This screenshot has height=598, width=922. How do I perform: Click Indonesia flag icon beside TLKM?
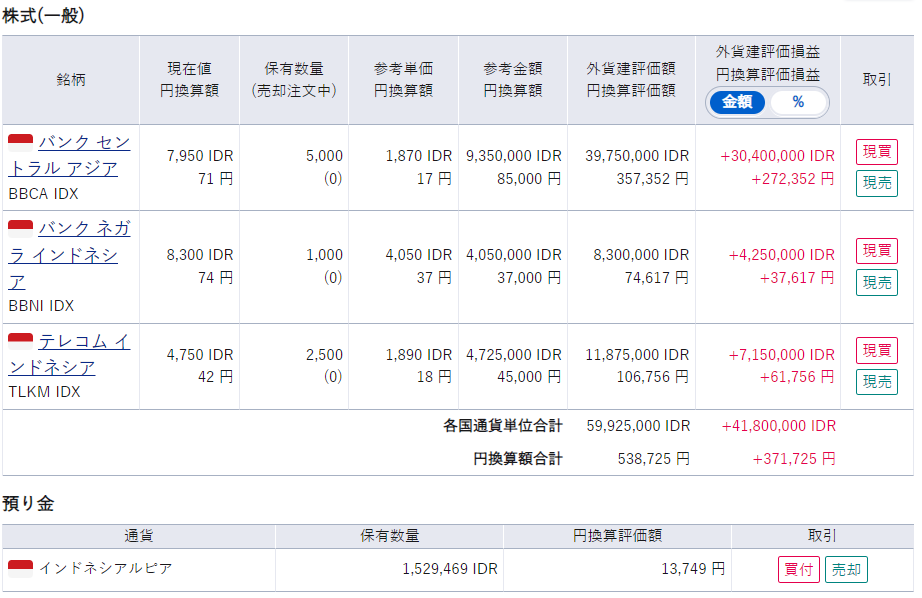tap(21, 341)
